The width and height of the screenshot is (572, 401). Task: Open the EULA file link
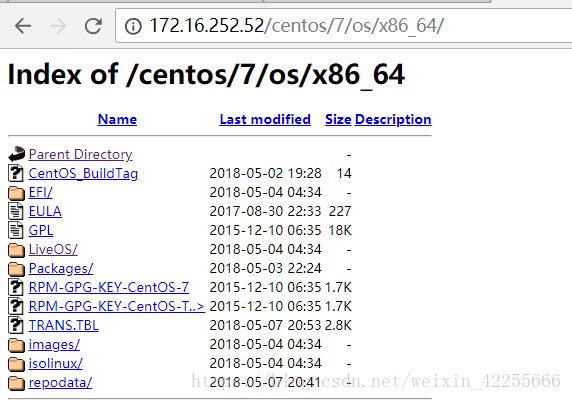tap(45, 211)
